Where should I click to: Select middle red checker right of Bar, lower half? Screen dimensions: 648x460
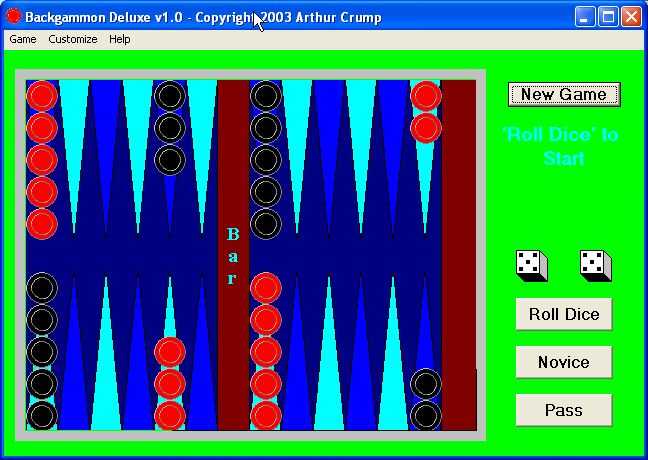click(266, 352)
